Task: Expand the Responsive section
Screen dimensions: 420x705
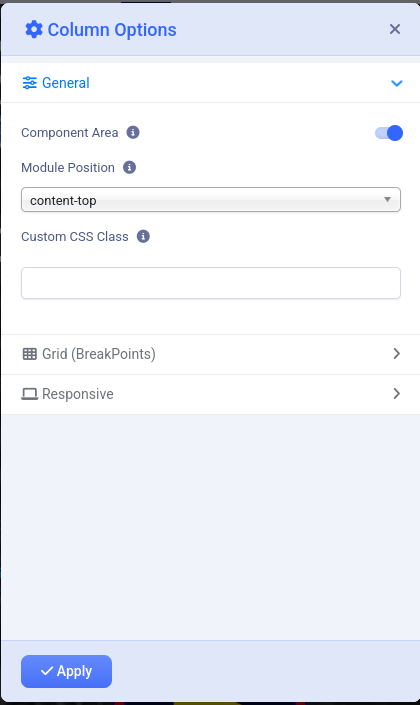Action: click(x=210, y=394)
